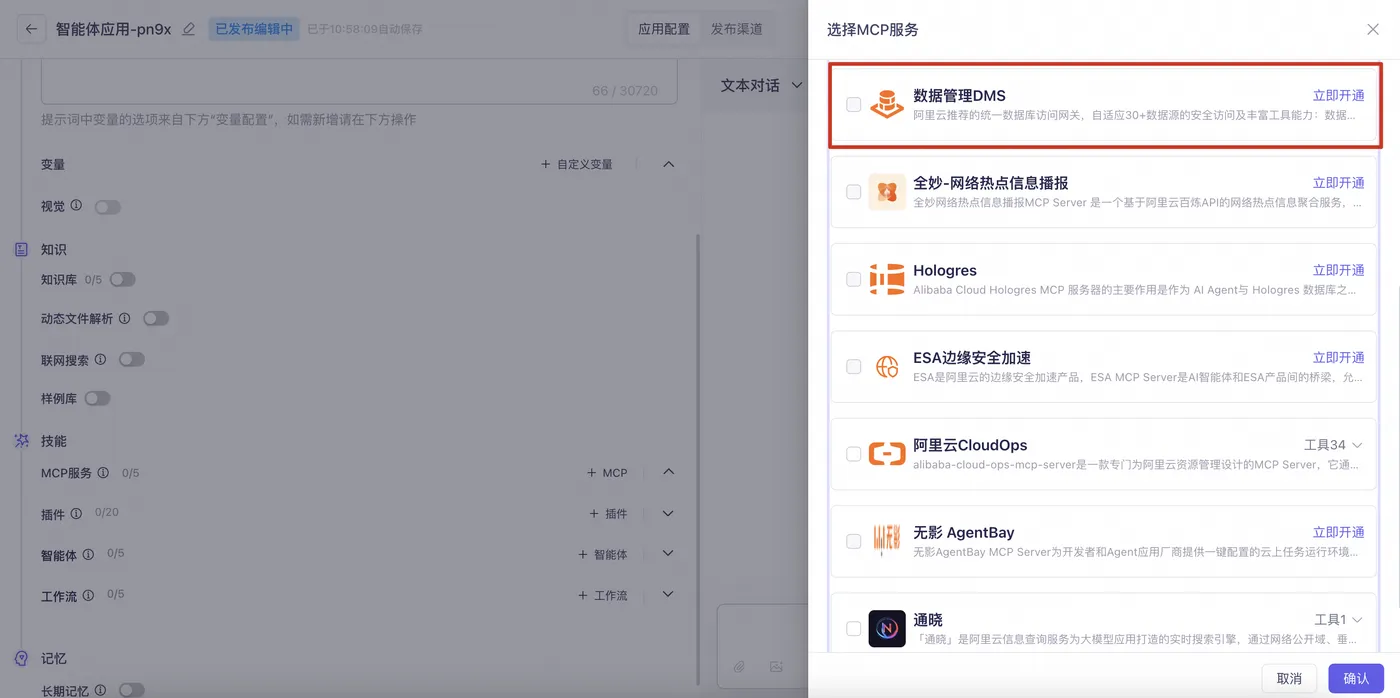Click the 全妙-网络热点信息播报 service icon

[887, 192]
